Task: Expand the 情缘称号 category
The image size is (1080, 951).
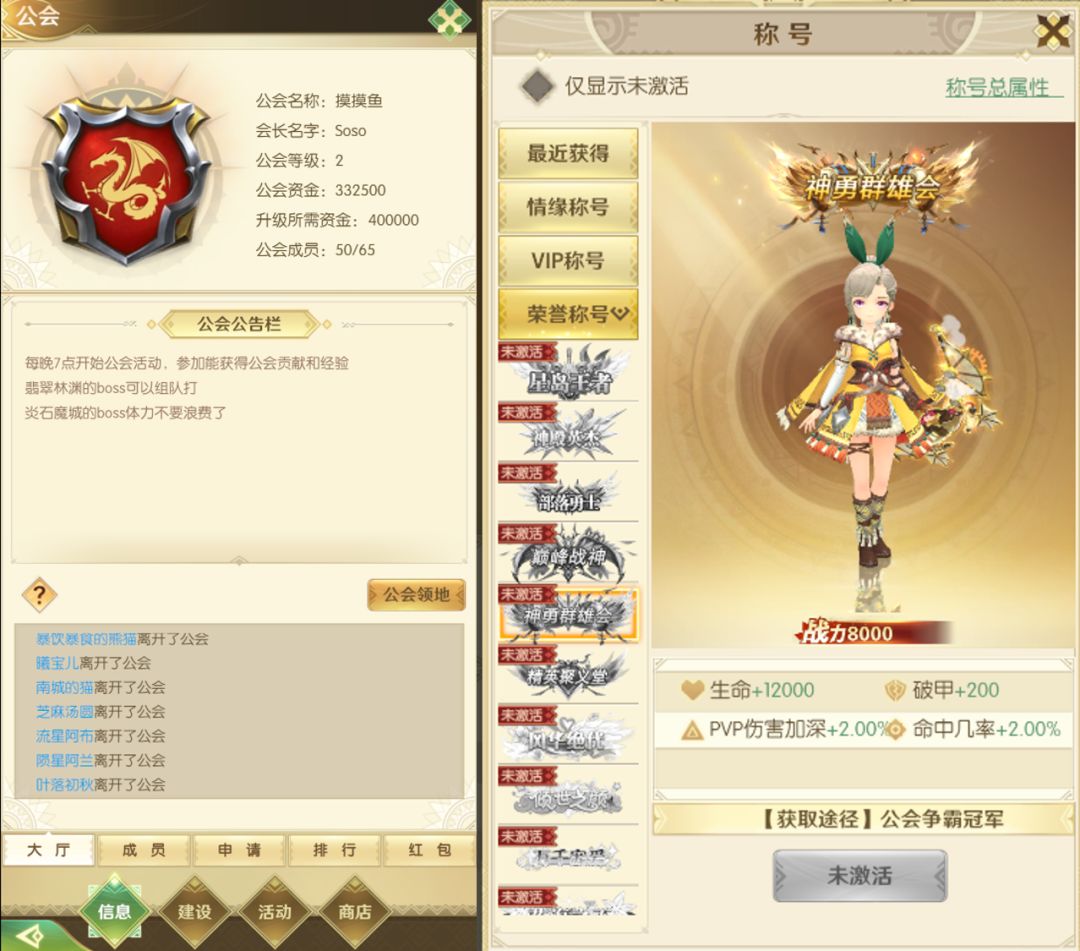Action: pyautogui.click(x=568, y=206)
